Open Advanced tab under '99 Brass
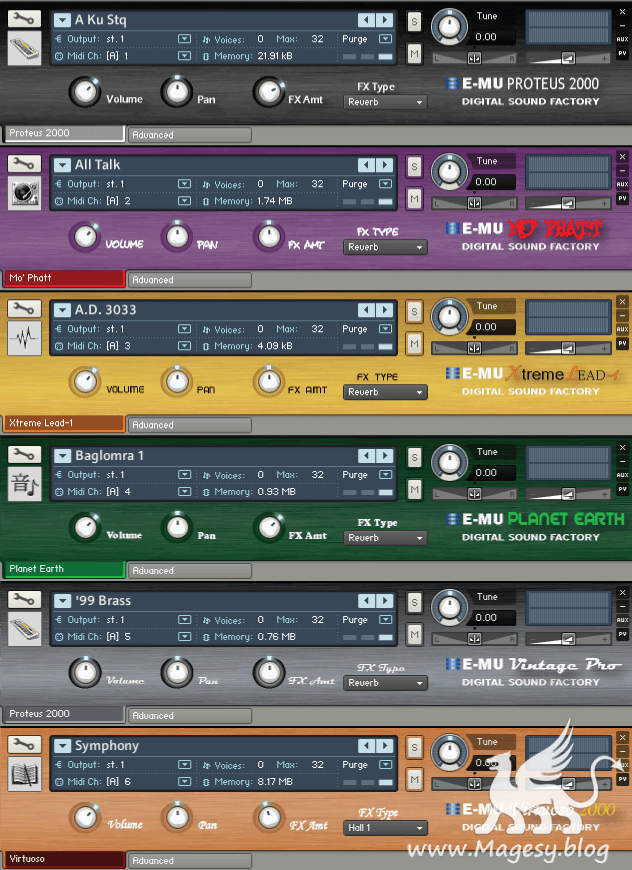Screen dimensions: 632x870 tap(190, 716)
